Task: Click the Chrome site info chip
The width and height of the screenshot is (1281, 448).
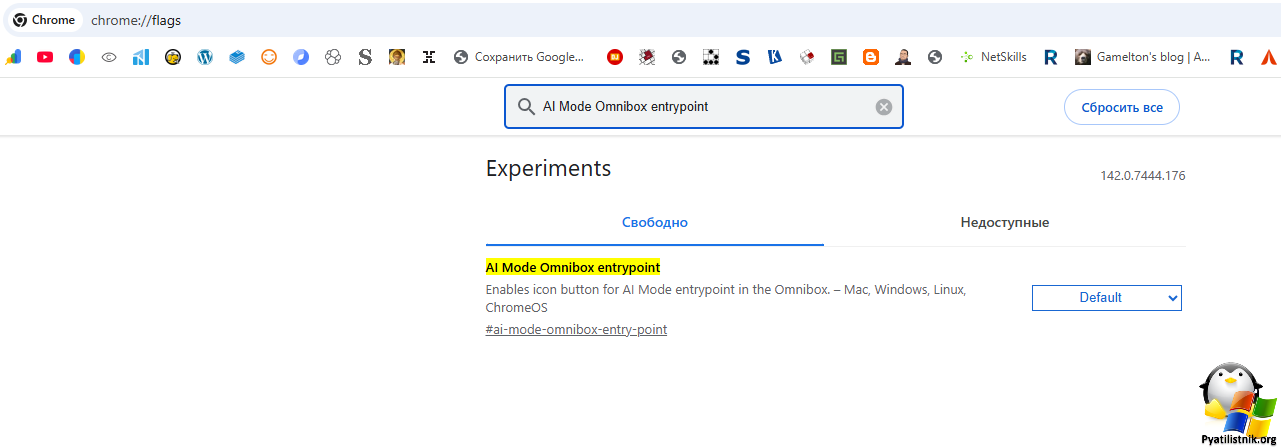Action: coord(45,20)
